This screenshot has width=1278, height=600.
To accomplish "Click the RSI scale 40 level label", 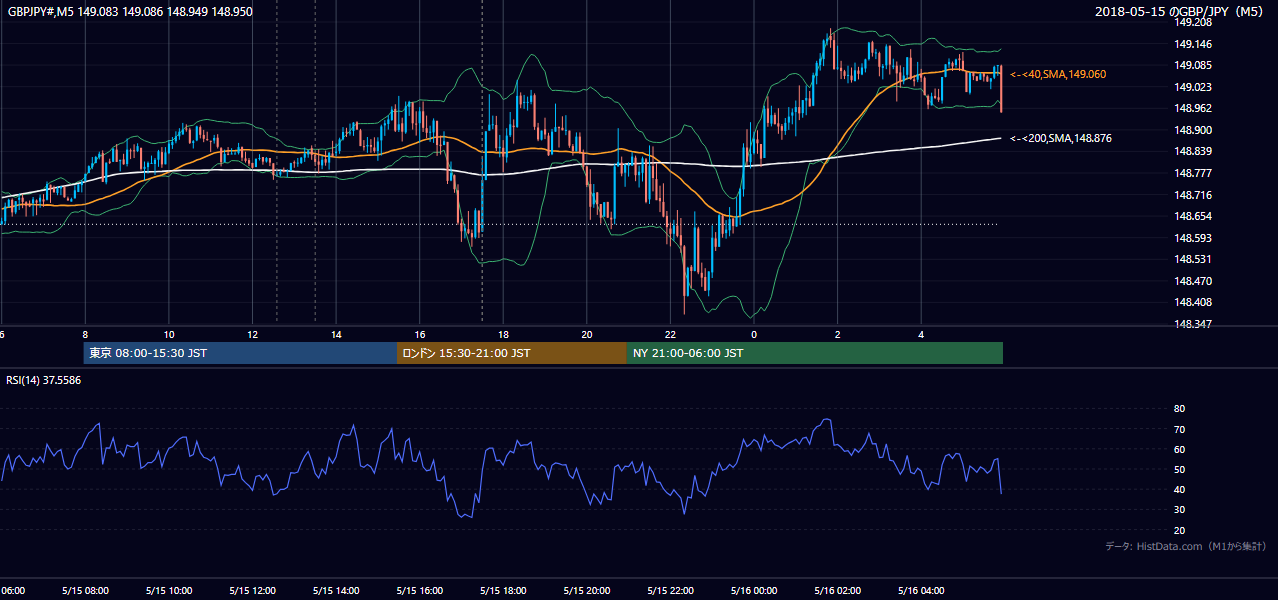I will coord(1179,490).
